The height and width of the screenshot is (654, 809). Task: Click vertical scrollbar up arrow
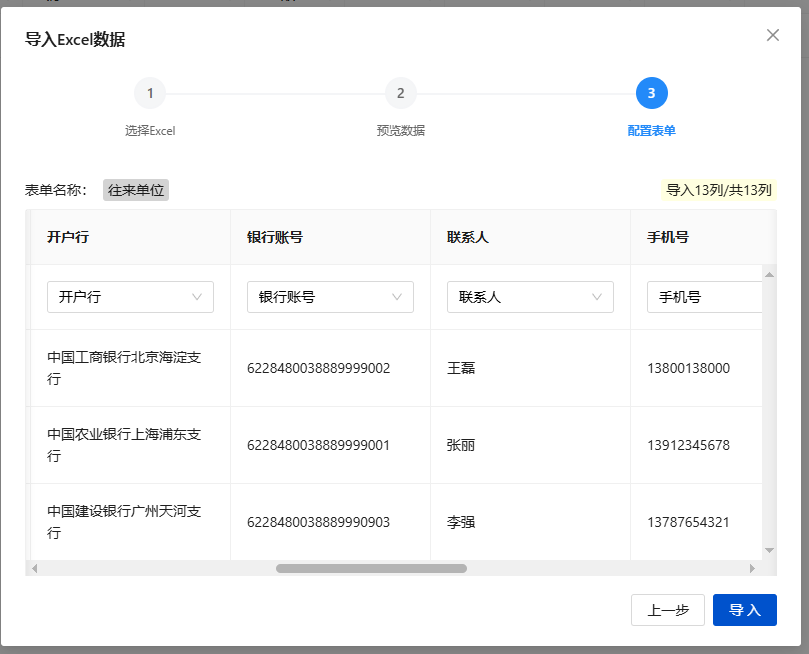769,274
